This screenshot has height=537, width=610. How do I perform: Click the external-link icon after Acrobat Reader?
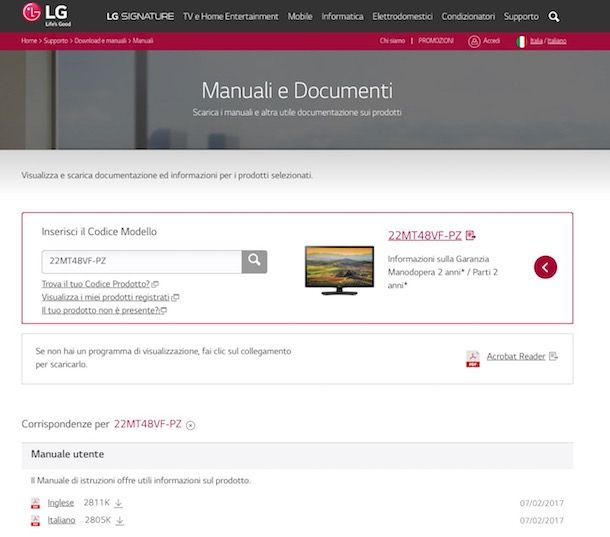(553, 356)
